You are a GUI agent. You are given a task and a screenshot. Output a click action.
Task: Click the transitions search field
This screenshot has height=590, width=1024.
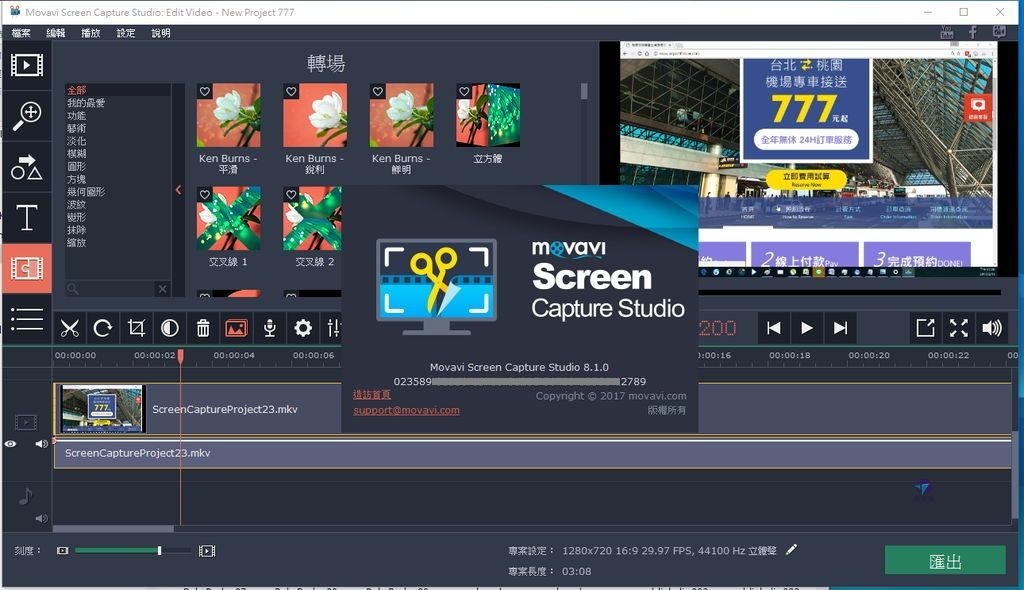[111, 289]
